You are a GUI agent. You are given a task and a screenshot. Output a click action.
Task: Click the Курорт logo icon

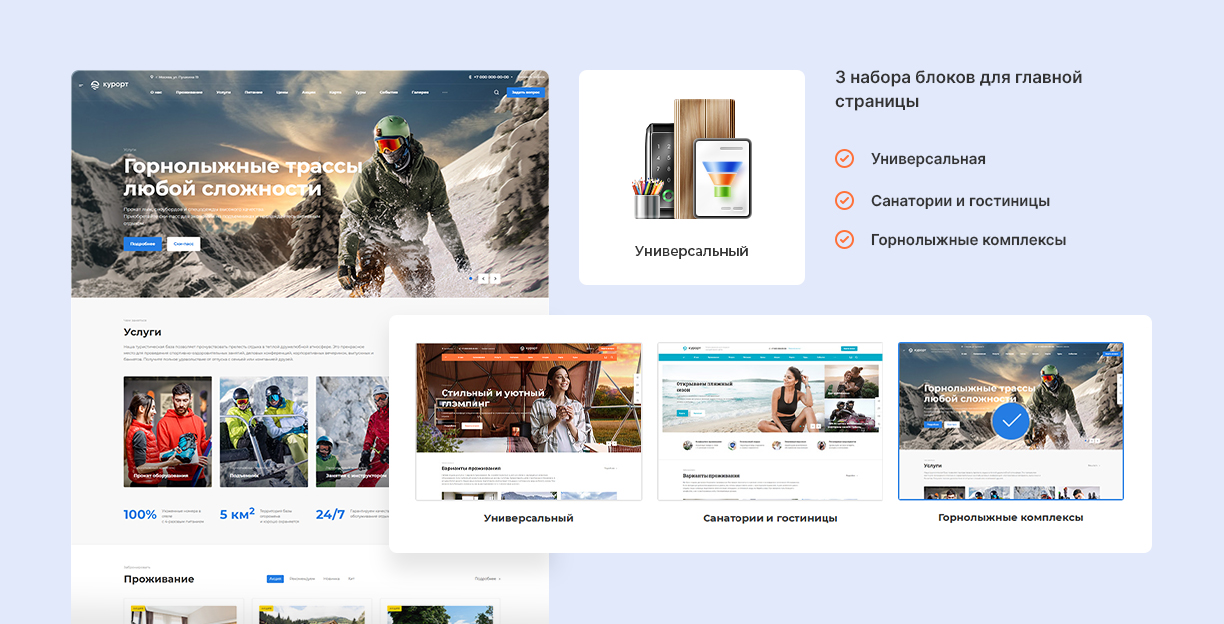tap(95, 84)
